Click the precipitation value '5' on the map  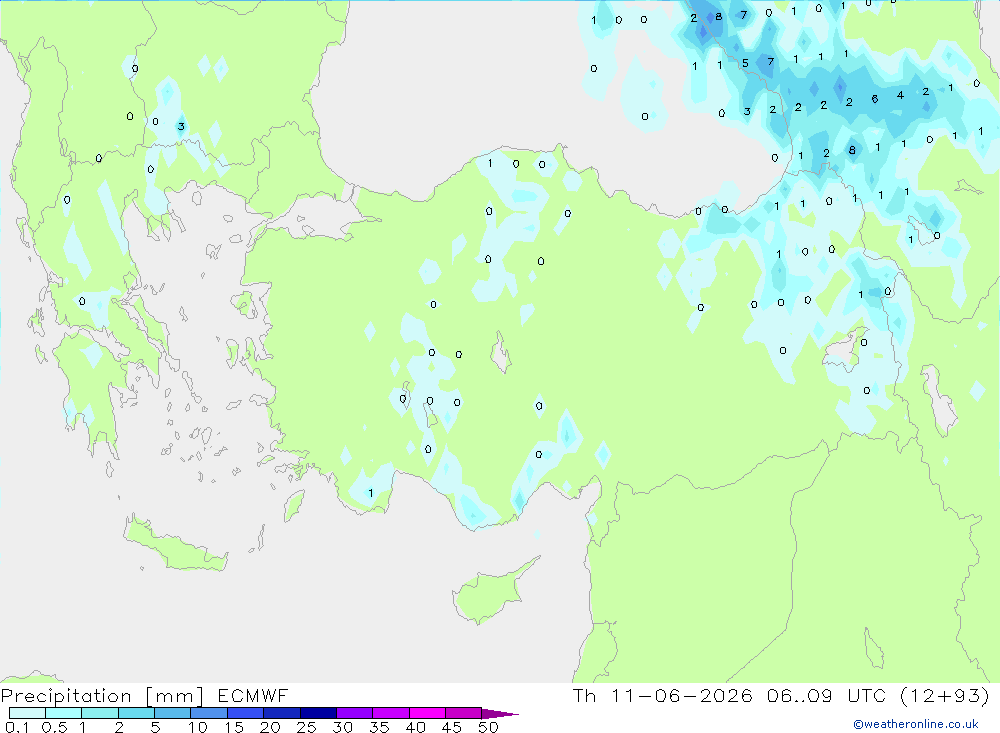[x=745, y=63]
